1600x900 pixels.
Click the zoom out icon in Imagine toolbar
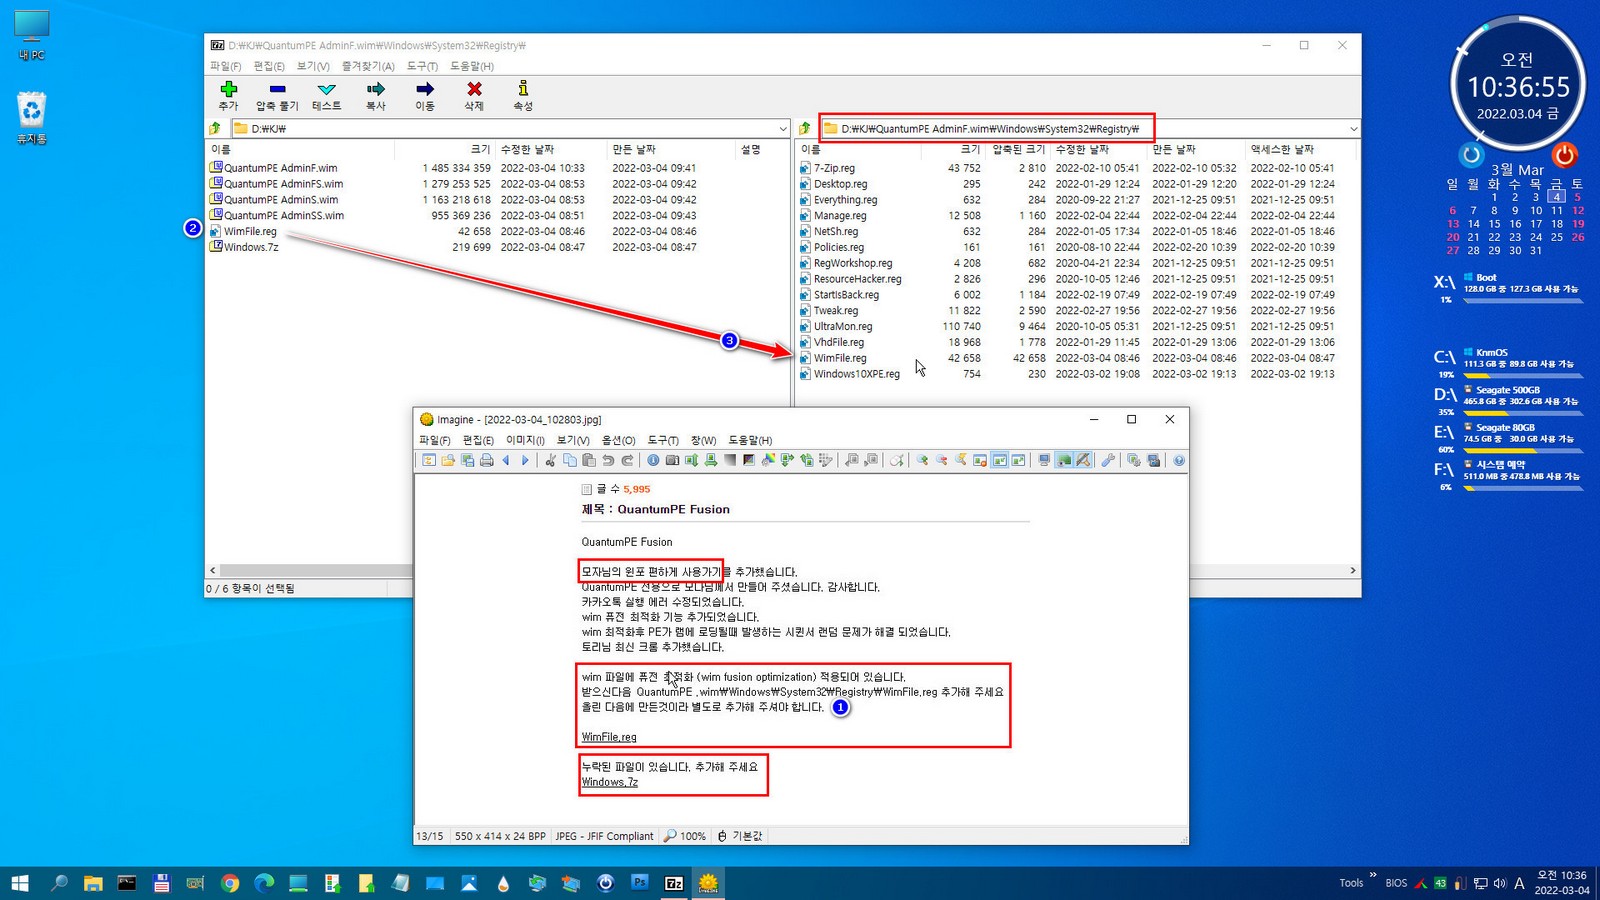click(x=941, y=460)
